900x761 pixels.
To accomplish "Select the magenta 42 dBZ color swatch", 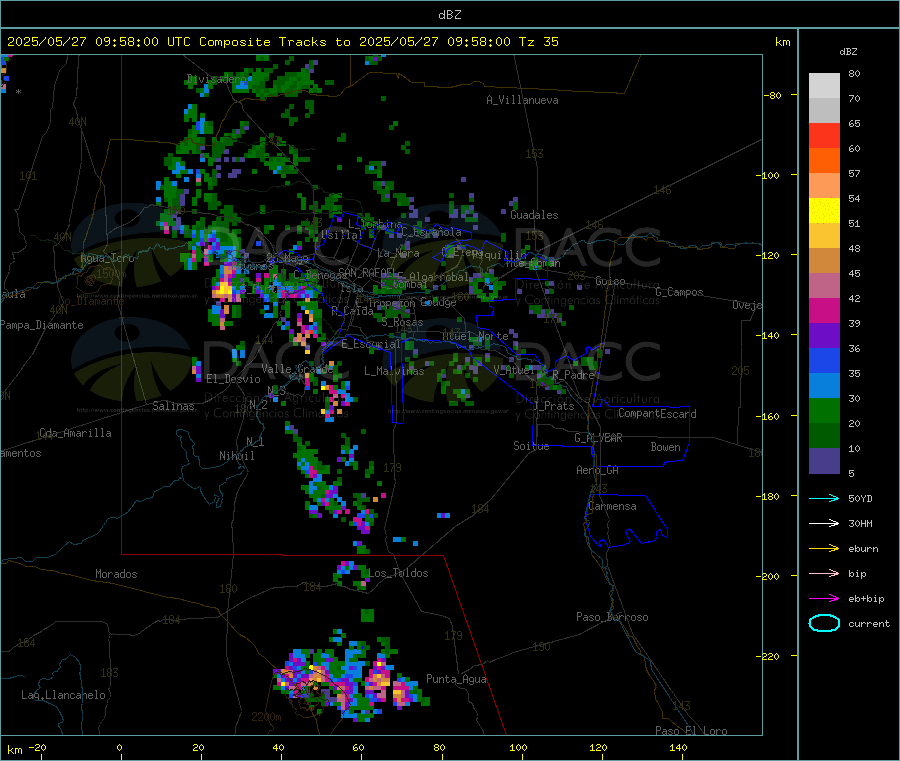I will (824, 310).
